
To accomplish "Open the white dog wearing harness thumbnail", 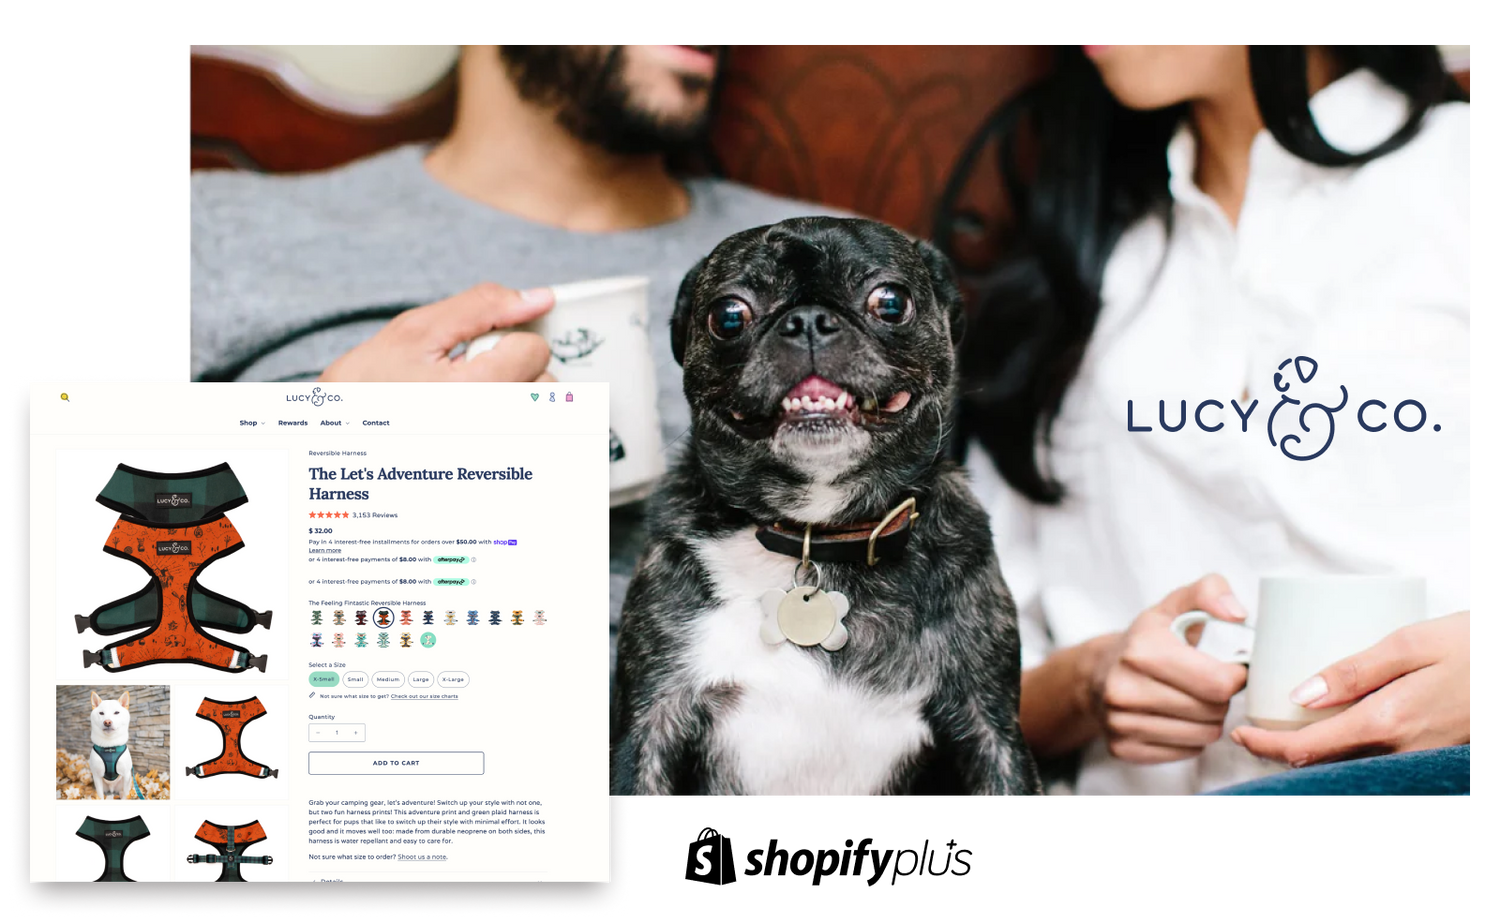I will (x=113, y=742).
